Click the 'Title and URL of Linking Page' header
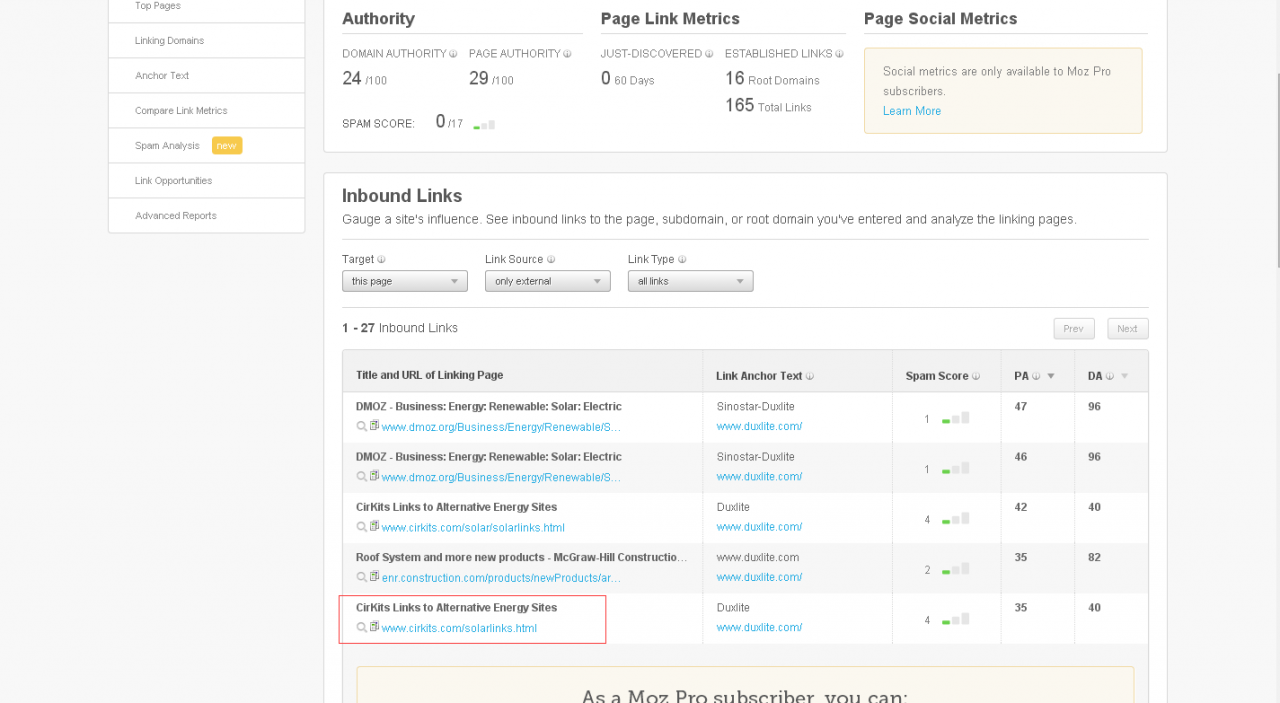 tap(429, 376)
